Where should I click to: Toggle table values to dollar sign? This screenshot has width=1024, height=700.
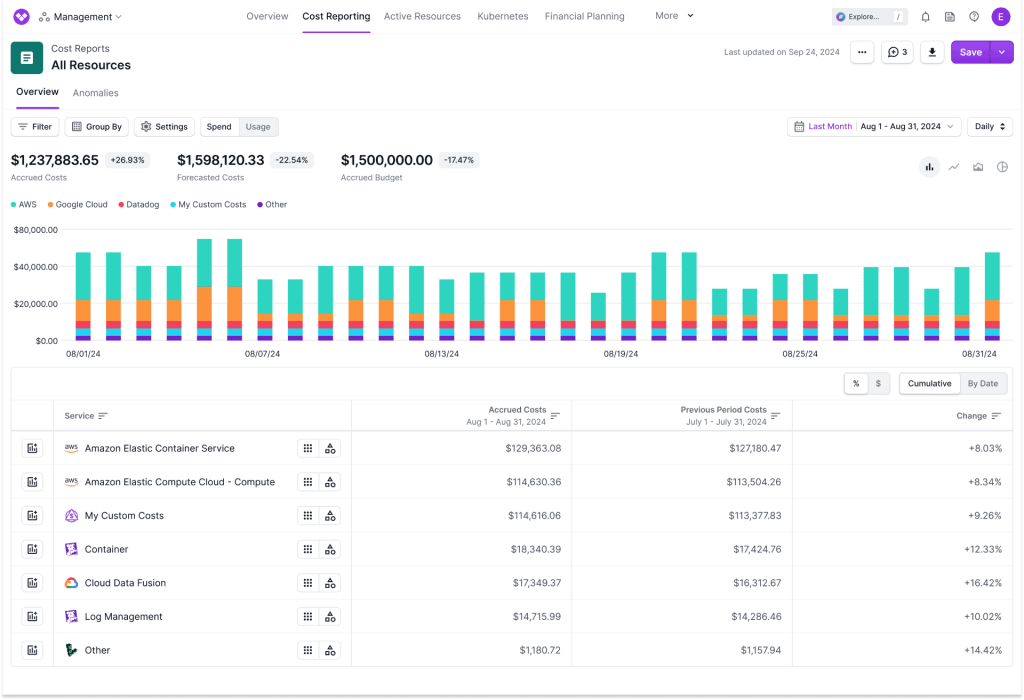(878, 384)
